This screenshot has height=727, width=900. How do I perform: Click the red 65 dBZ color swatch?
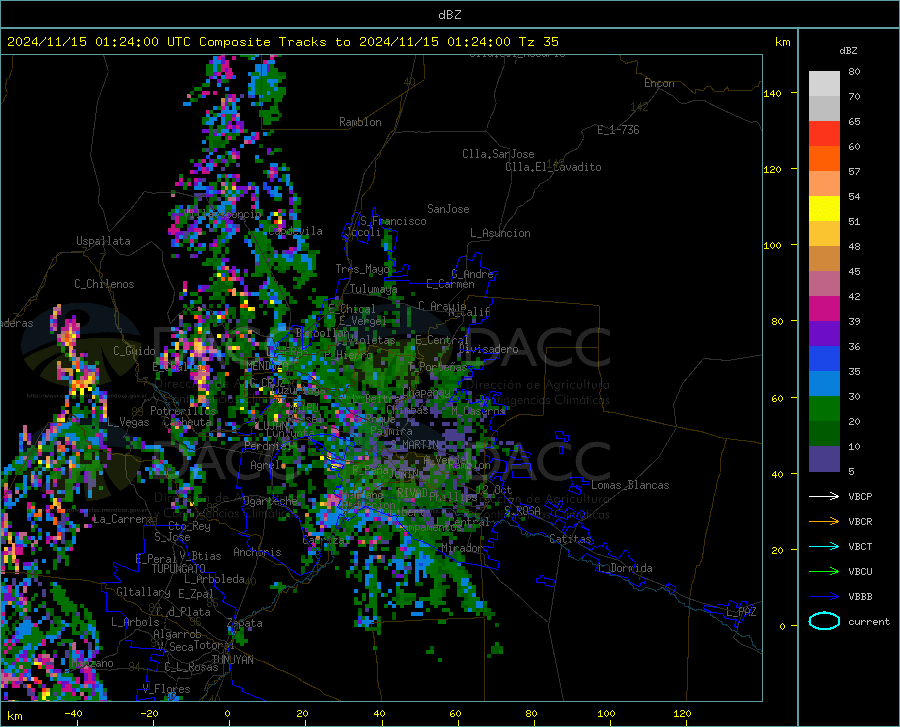824,134
